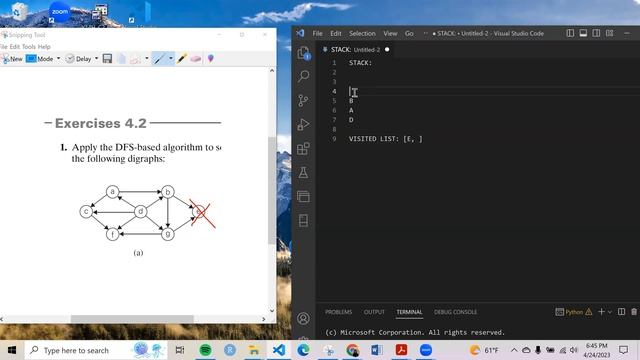
Task: Open Microsoft Edge from the taskbar
Action: pos(303,350)
